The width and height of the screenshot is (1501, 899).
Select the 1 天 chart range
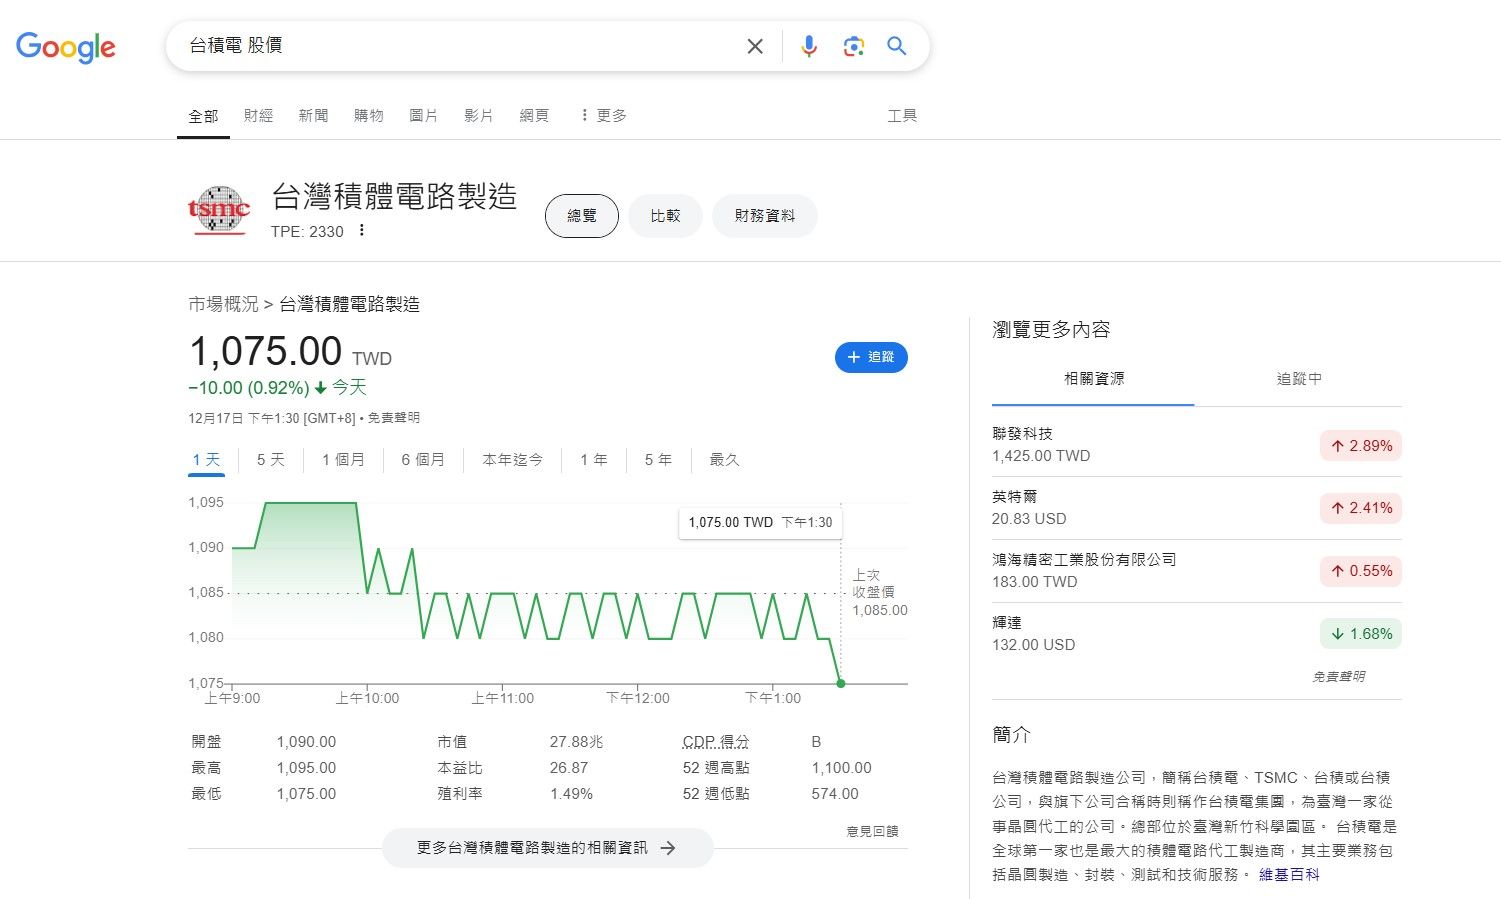[207, 460]
